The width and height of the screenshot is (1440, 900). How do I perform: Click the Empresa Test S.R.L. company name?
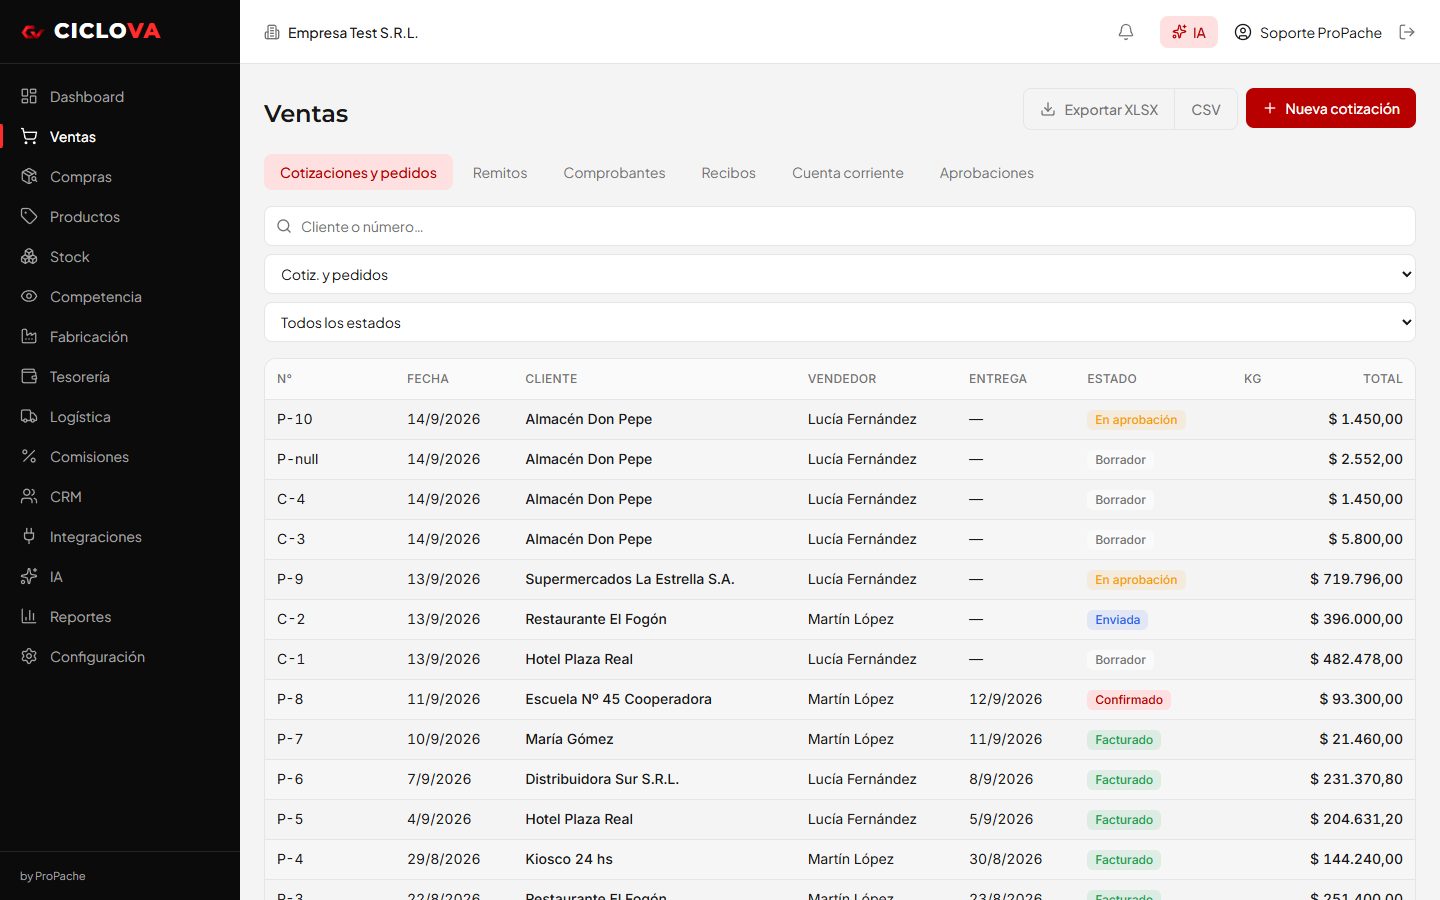tap(353, 32)
